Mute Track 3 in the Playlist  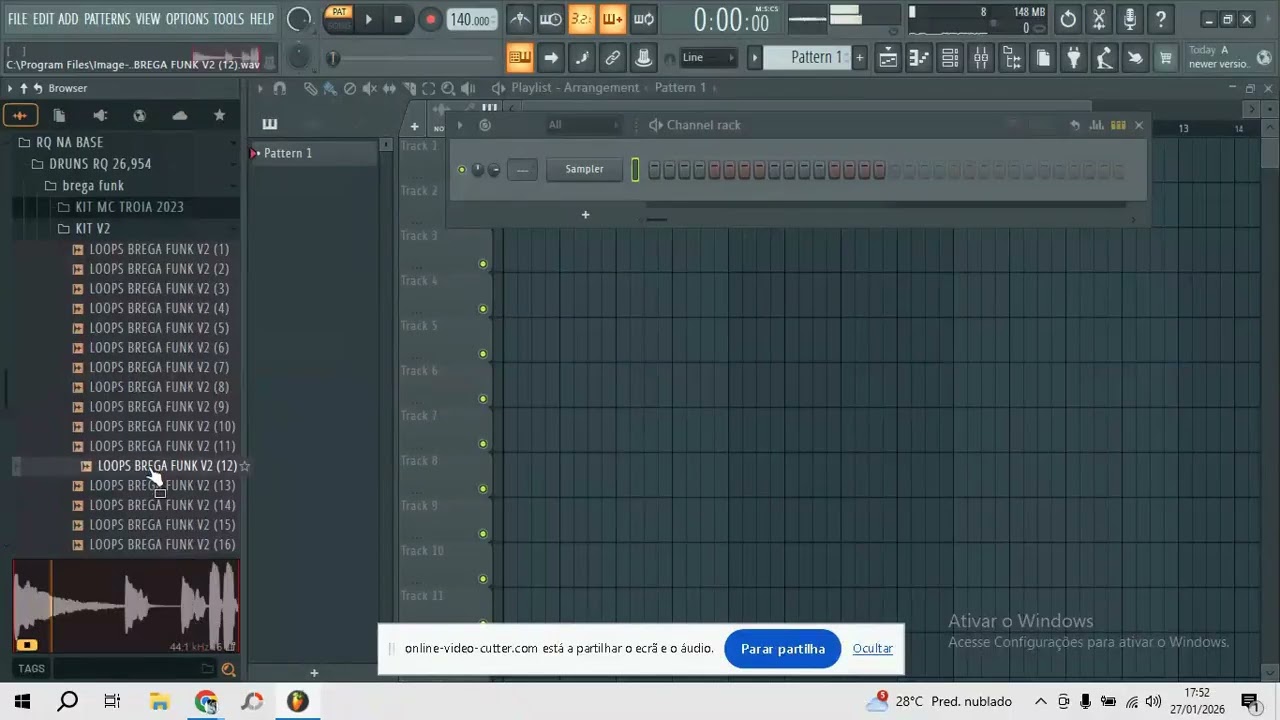[x=483, y=264]
